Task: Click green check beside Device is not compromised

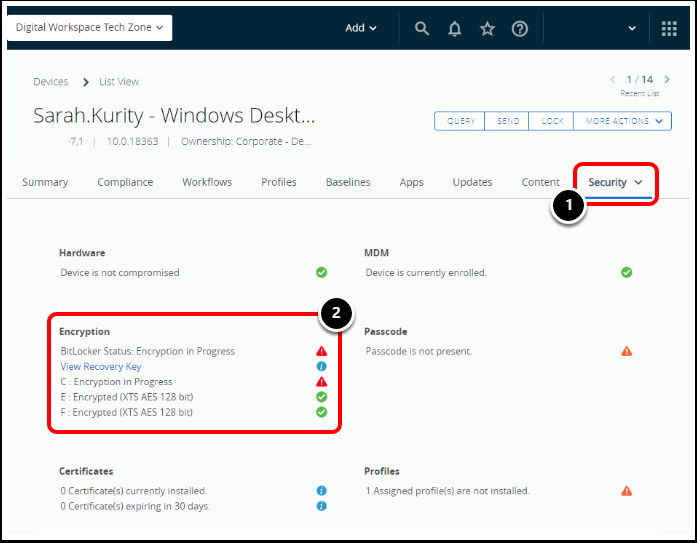Action: [322, 272]
